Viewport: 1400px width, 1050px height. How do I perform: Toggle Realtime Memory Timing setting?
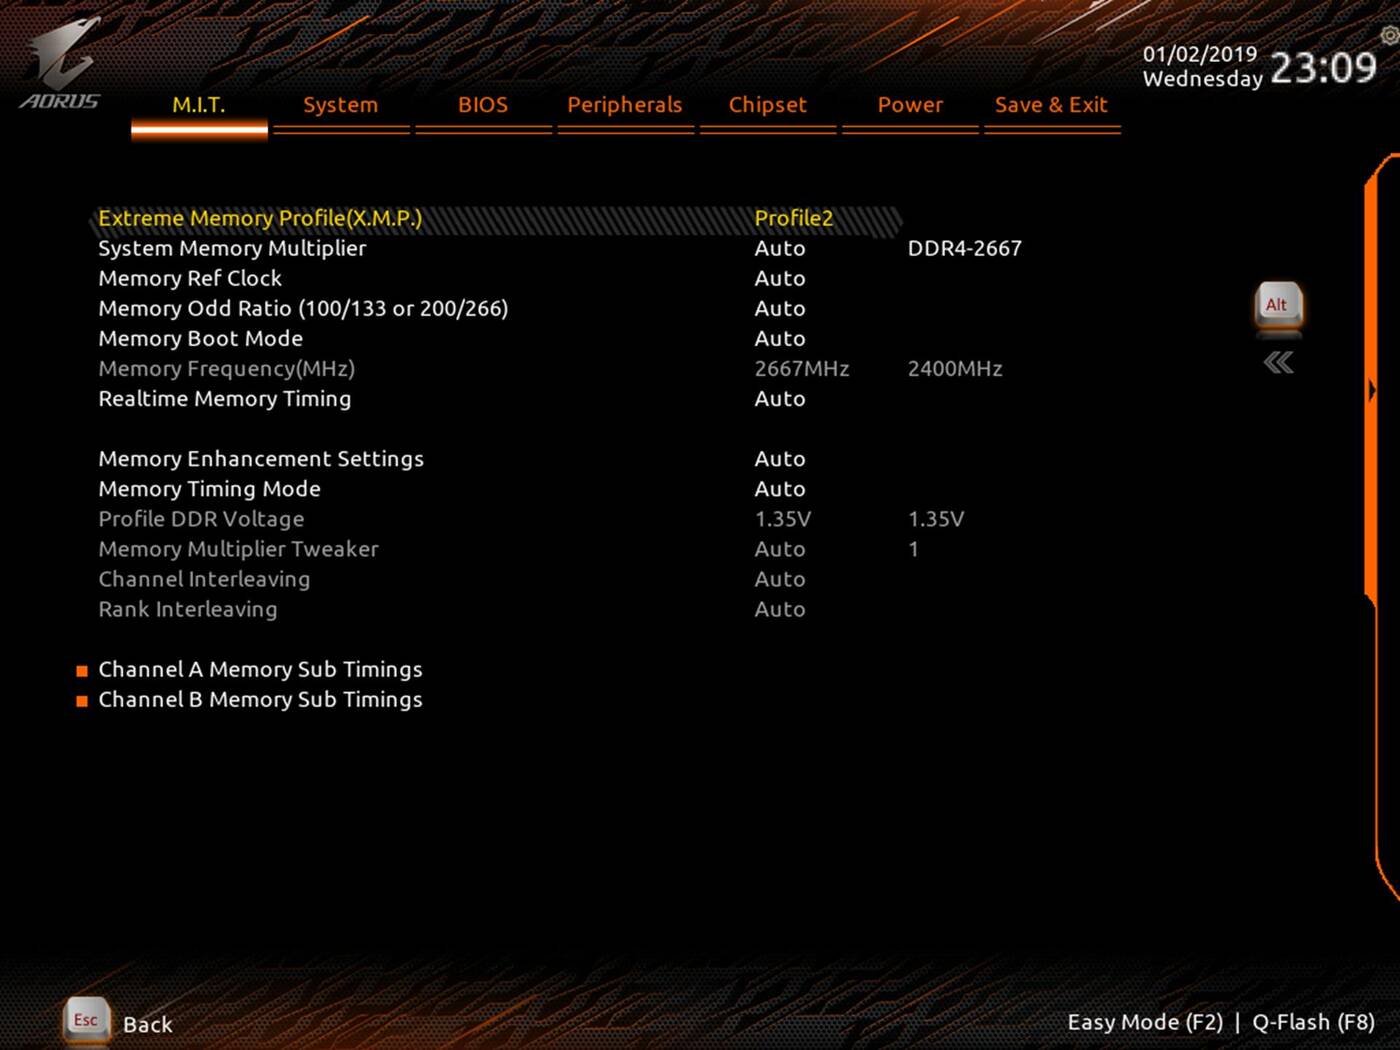click(x=780, y=399)
